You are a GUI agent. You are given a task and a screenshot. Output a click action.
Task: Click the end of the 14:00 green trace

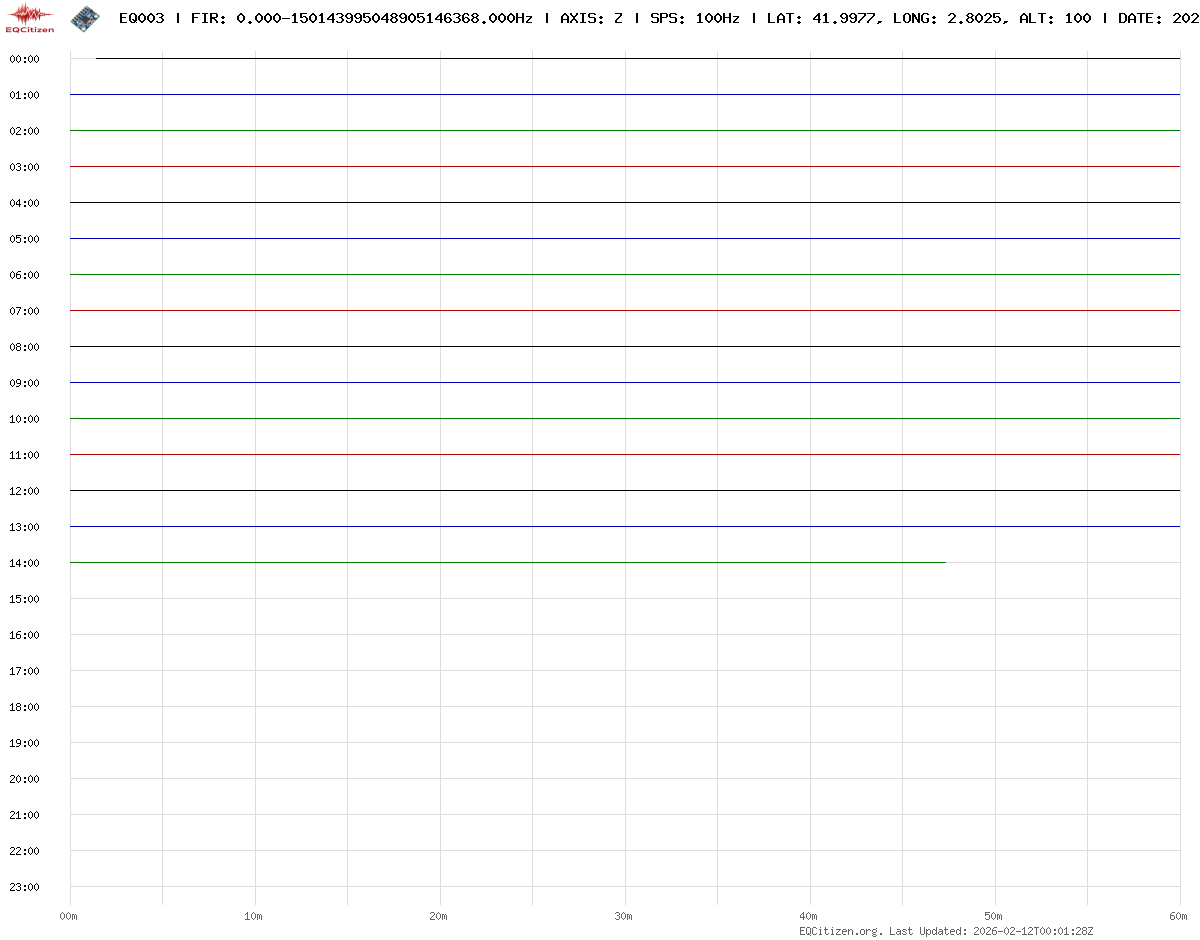point(944,563)
